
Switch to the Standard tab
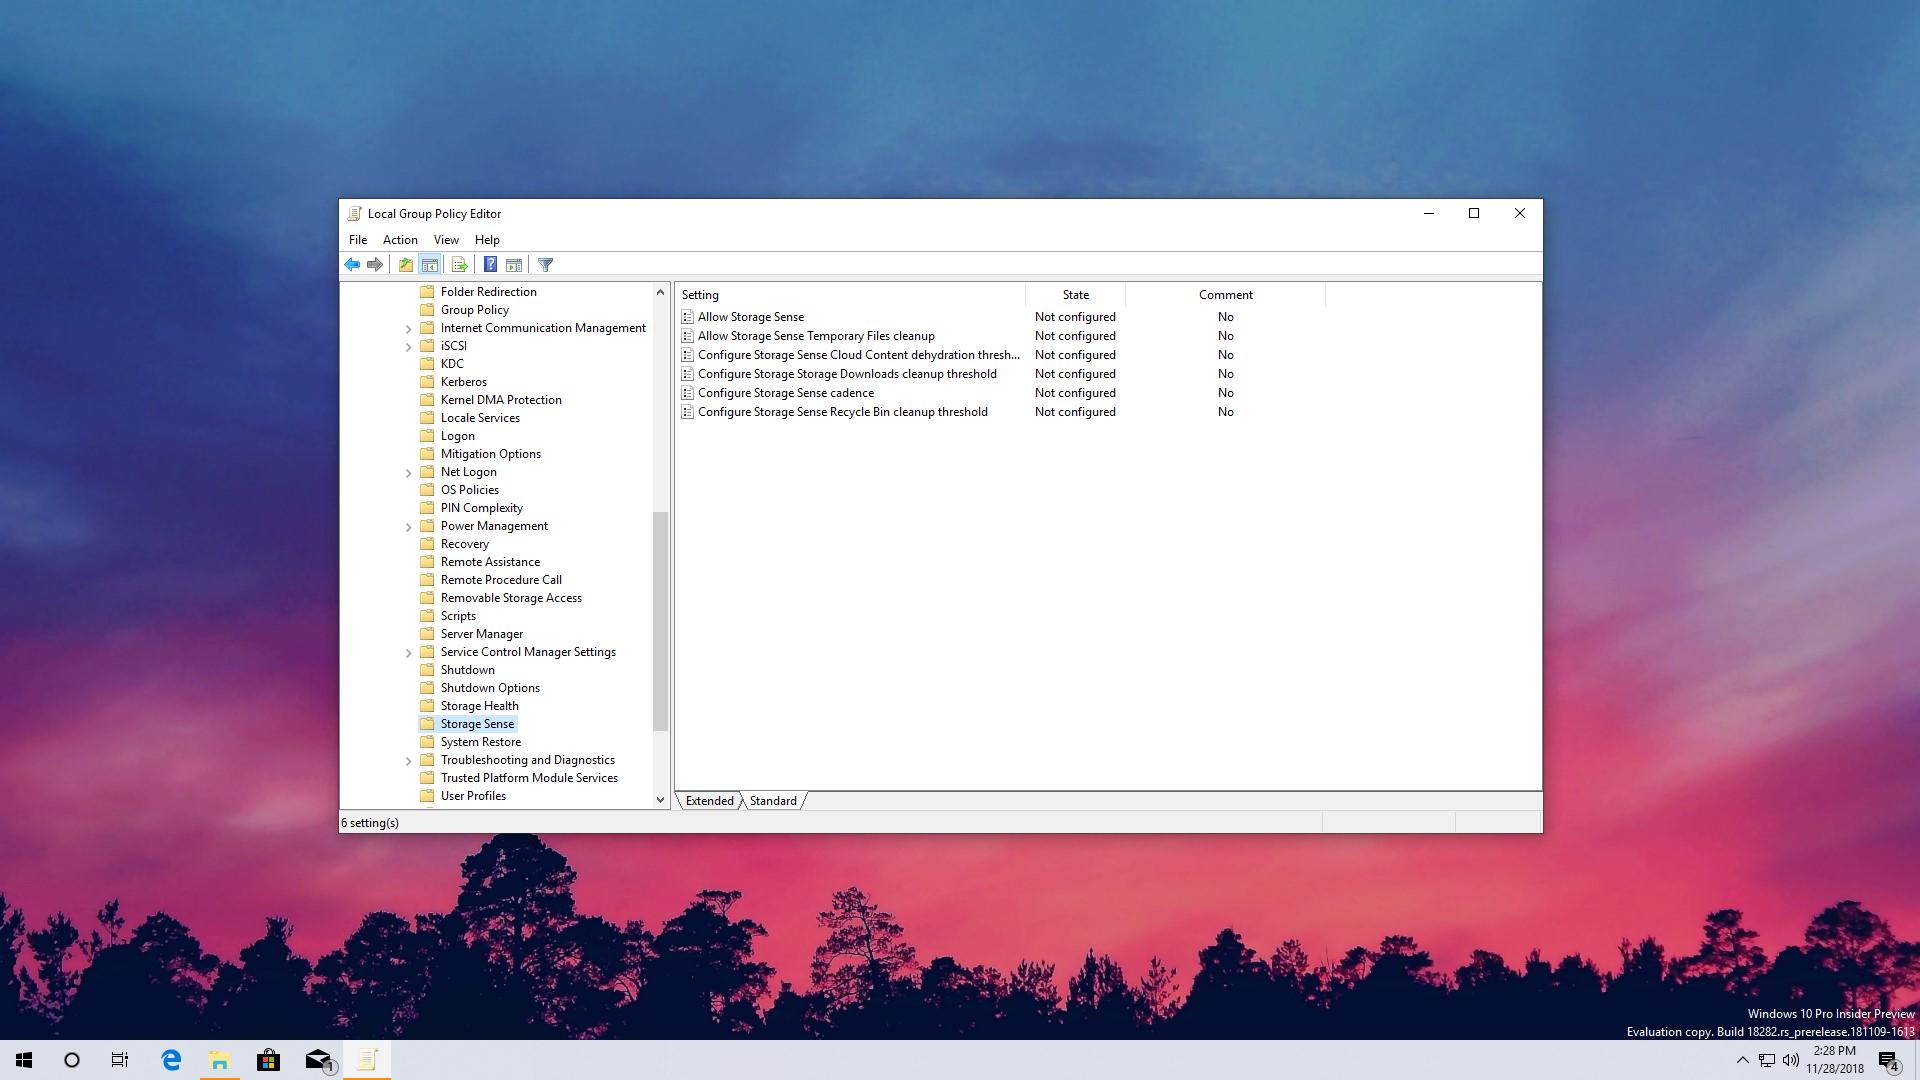(772, 800)
